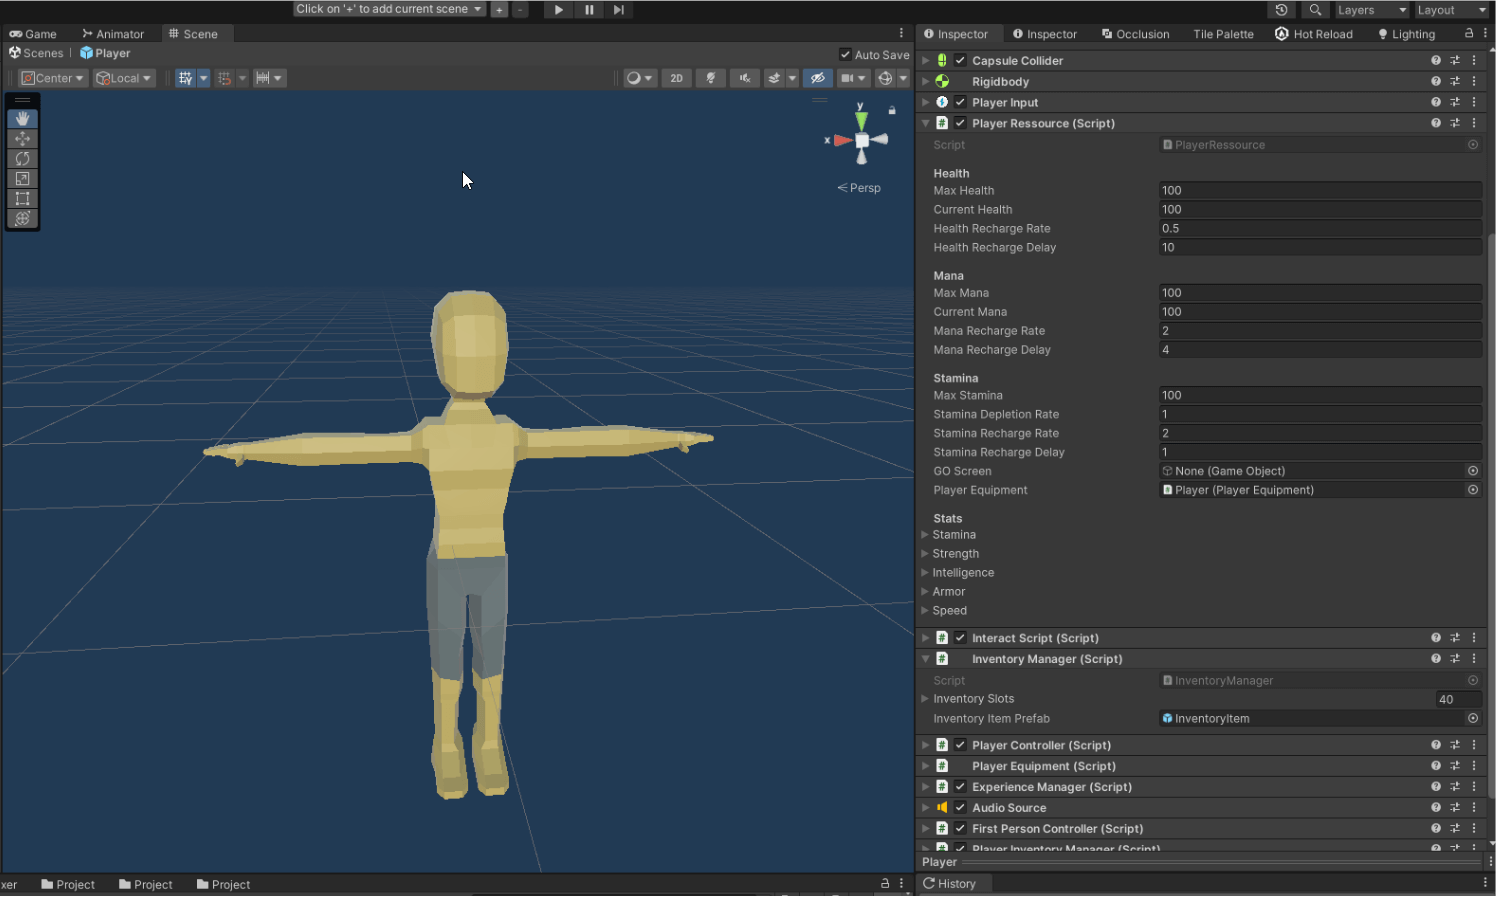Open the Local handle rotation dropdown
1498x897 pixels.
pos(124,78)
